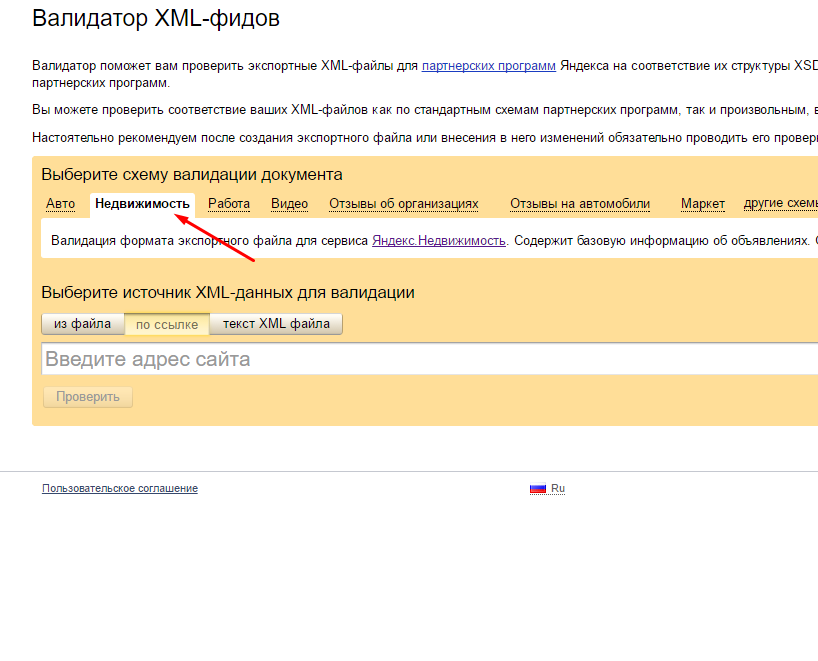Screen dimensions: 818x661
Task: Switch to the Работа schema tab
Action: (229, 203)
